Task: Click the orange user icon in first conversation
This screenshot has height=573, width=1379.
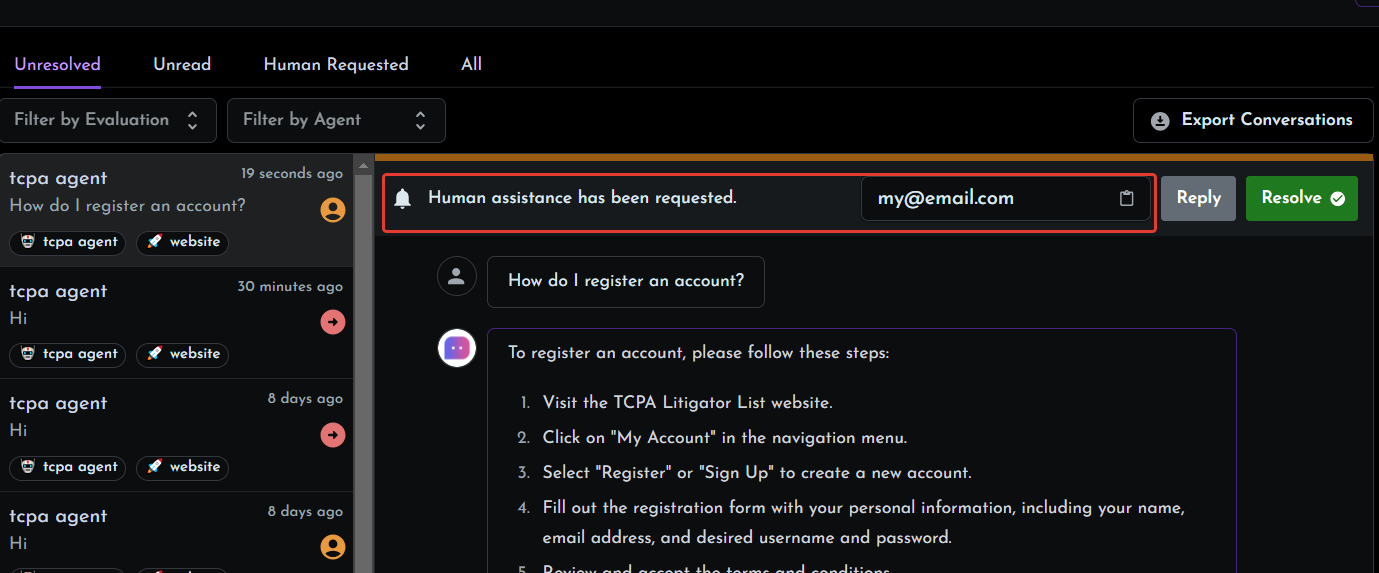Action: (332, 210)
